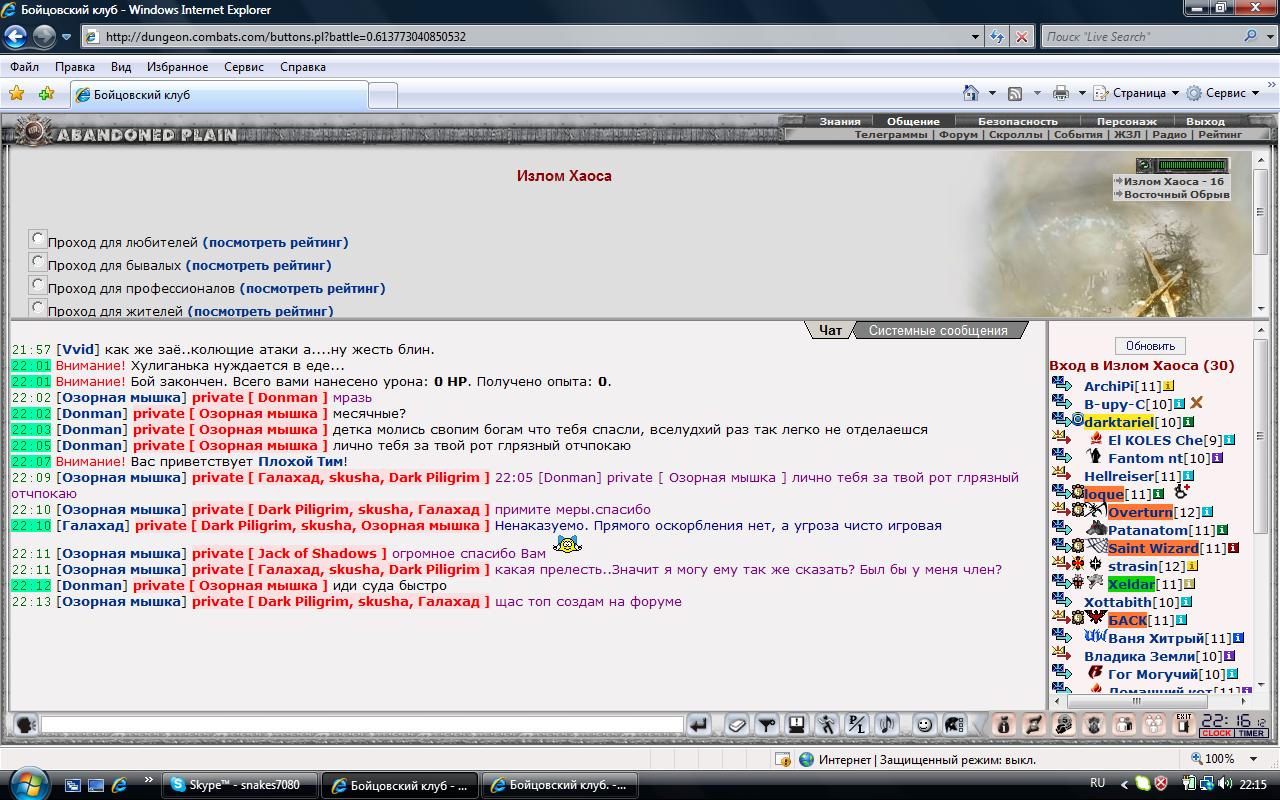Click the private message icon beside Hellreiser
Screen dimensions: 1280x800
1061,476
